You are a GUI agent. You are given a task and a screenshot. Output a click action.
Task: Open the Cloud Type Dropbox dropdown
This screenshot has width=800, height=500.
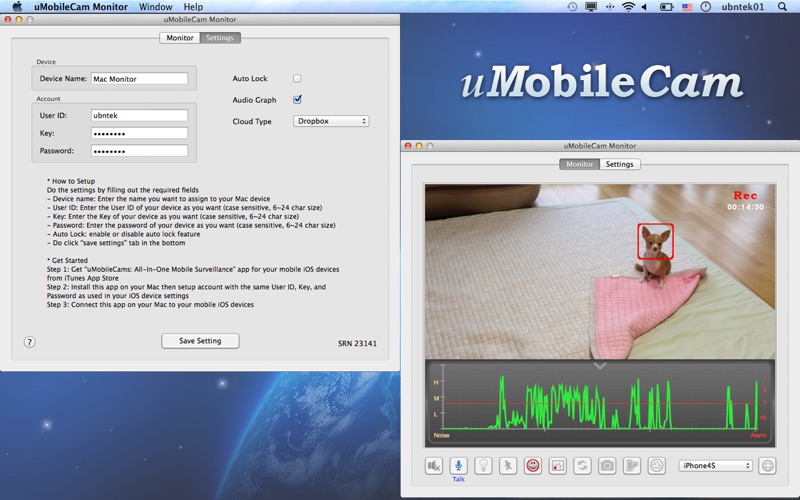tap(331, 121)
